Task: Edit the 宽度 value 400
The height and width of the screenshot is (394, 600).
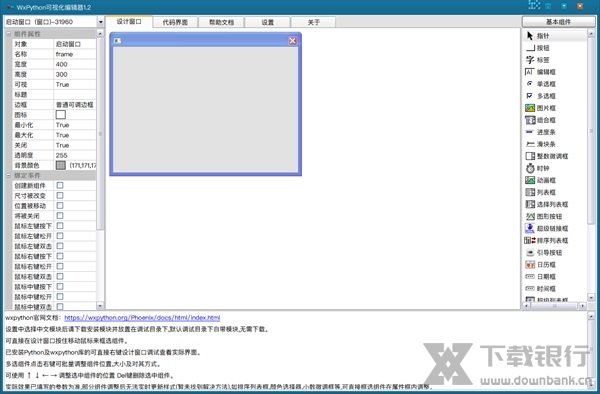Action: pos(75,64)
